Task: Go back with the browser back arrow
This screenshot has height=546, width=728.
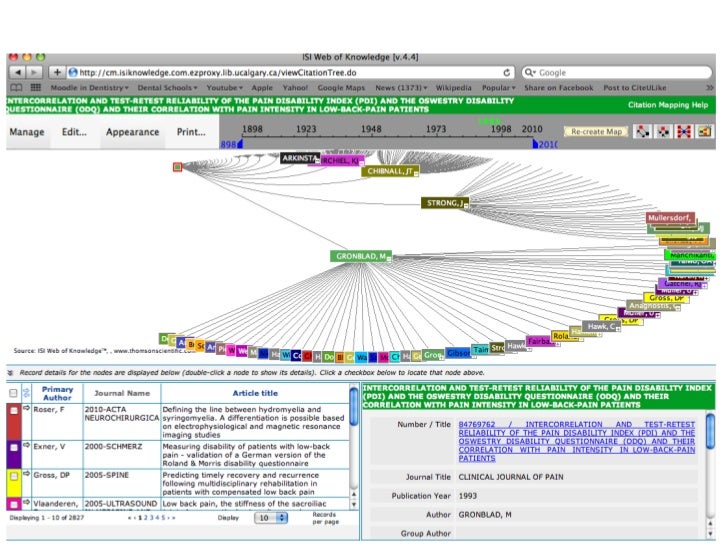Action: 18,72
